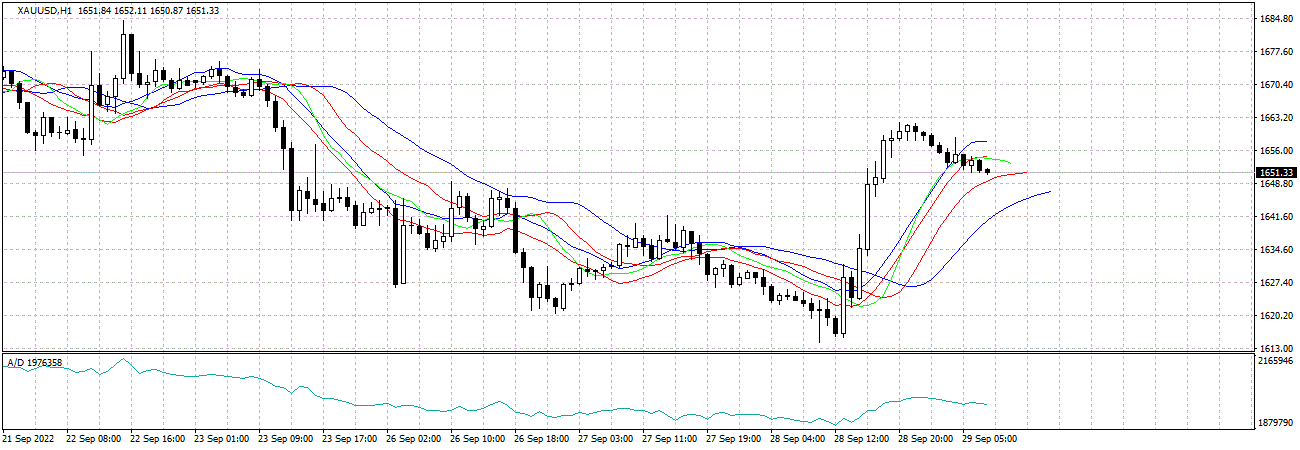
Task: Click the 29 Sep 05:00 time label
Action: [x=988, y=439]
